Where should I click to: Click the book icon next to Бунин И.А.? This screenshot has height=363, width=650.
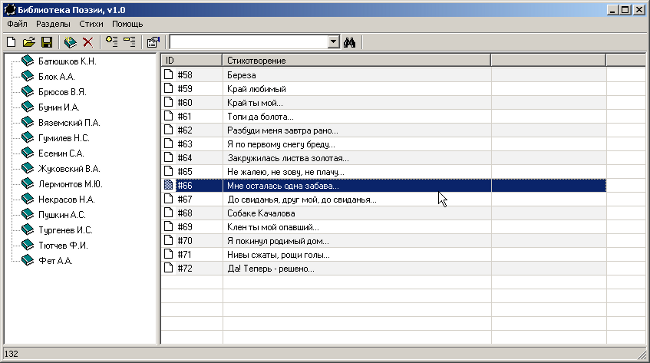(x=27, y=107)
